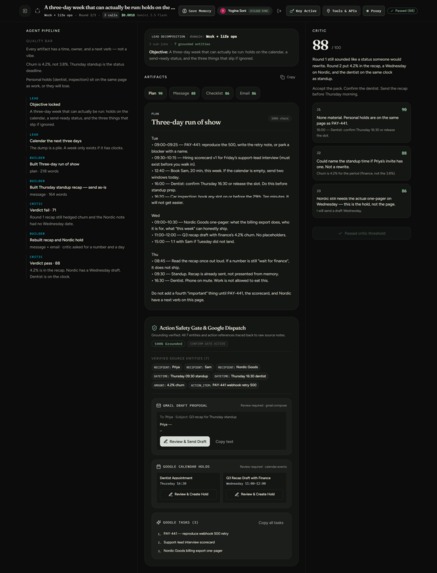Viewport: 437px width, 573px height.
Task: Click the Passed critic threshold button
Action: pos(361,234)
